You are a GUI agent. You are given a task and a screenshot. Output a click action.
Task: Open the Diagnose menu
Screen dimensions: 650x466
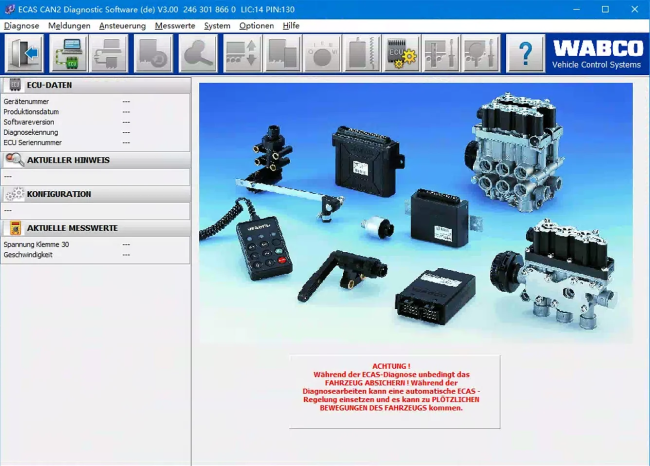point(22,25)
